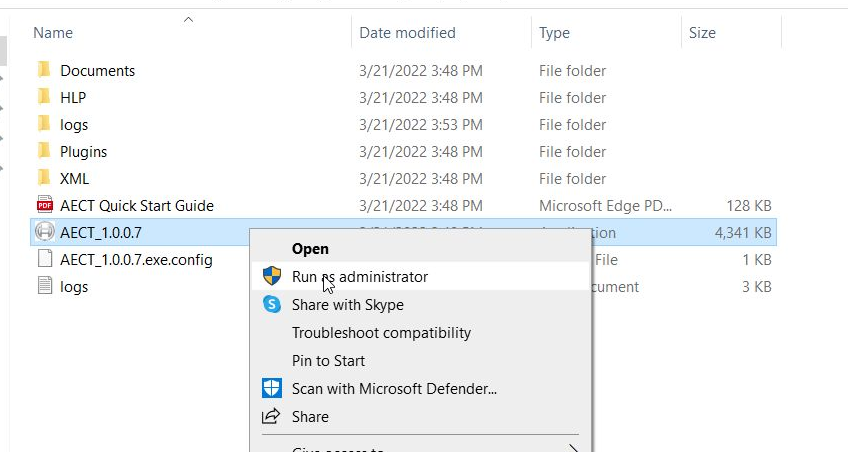Click Share in the context menu

(310, 417)
